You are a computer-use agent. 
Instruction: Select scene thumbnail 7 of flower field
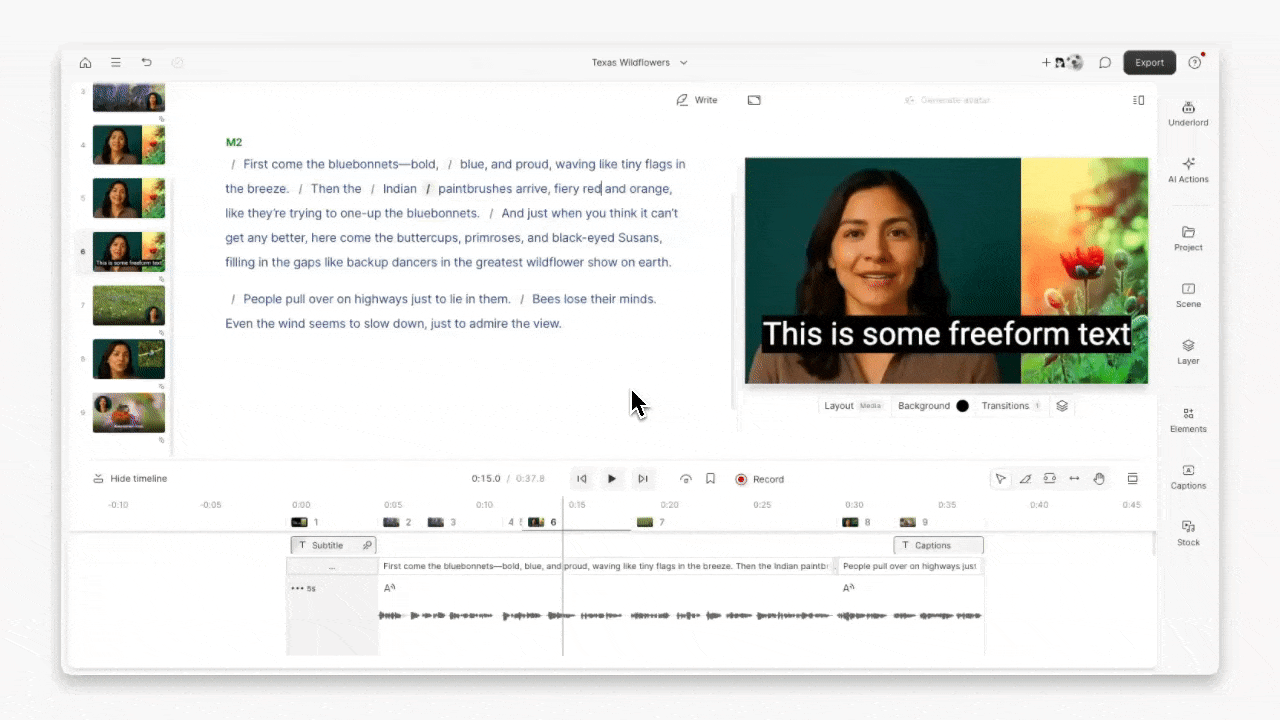coord(129,305)
